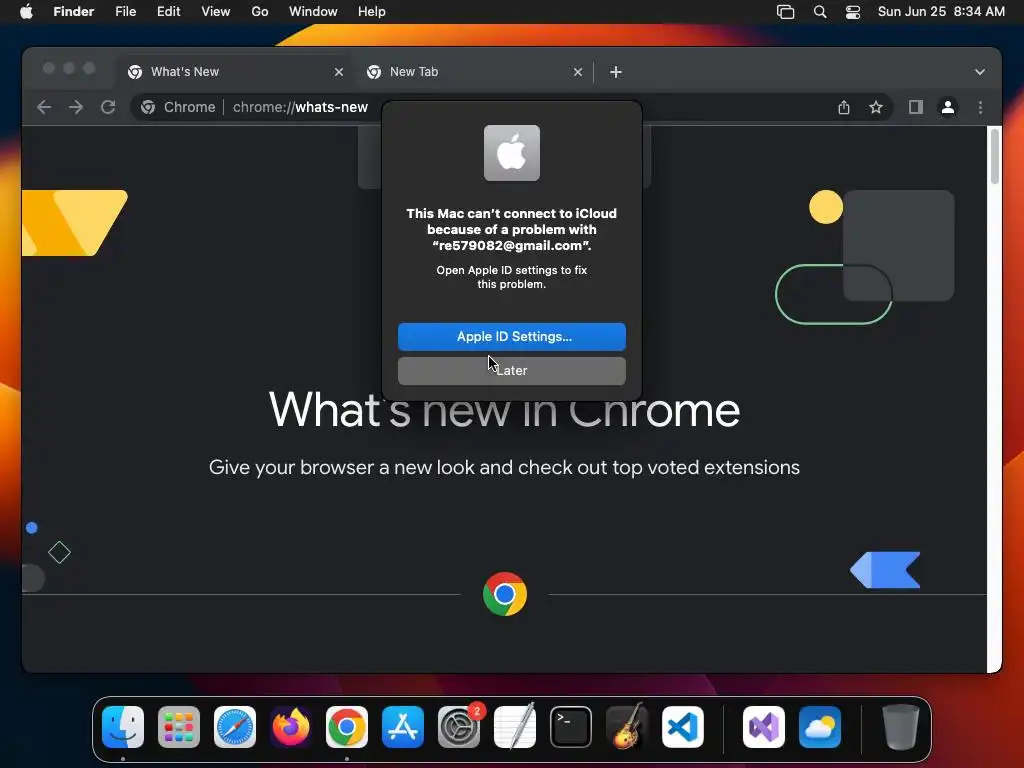This screenshot has width=1024, height=768.
Task: Open the Window menu
Action: pos(313,12)
